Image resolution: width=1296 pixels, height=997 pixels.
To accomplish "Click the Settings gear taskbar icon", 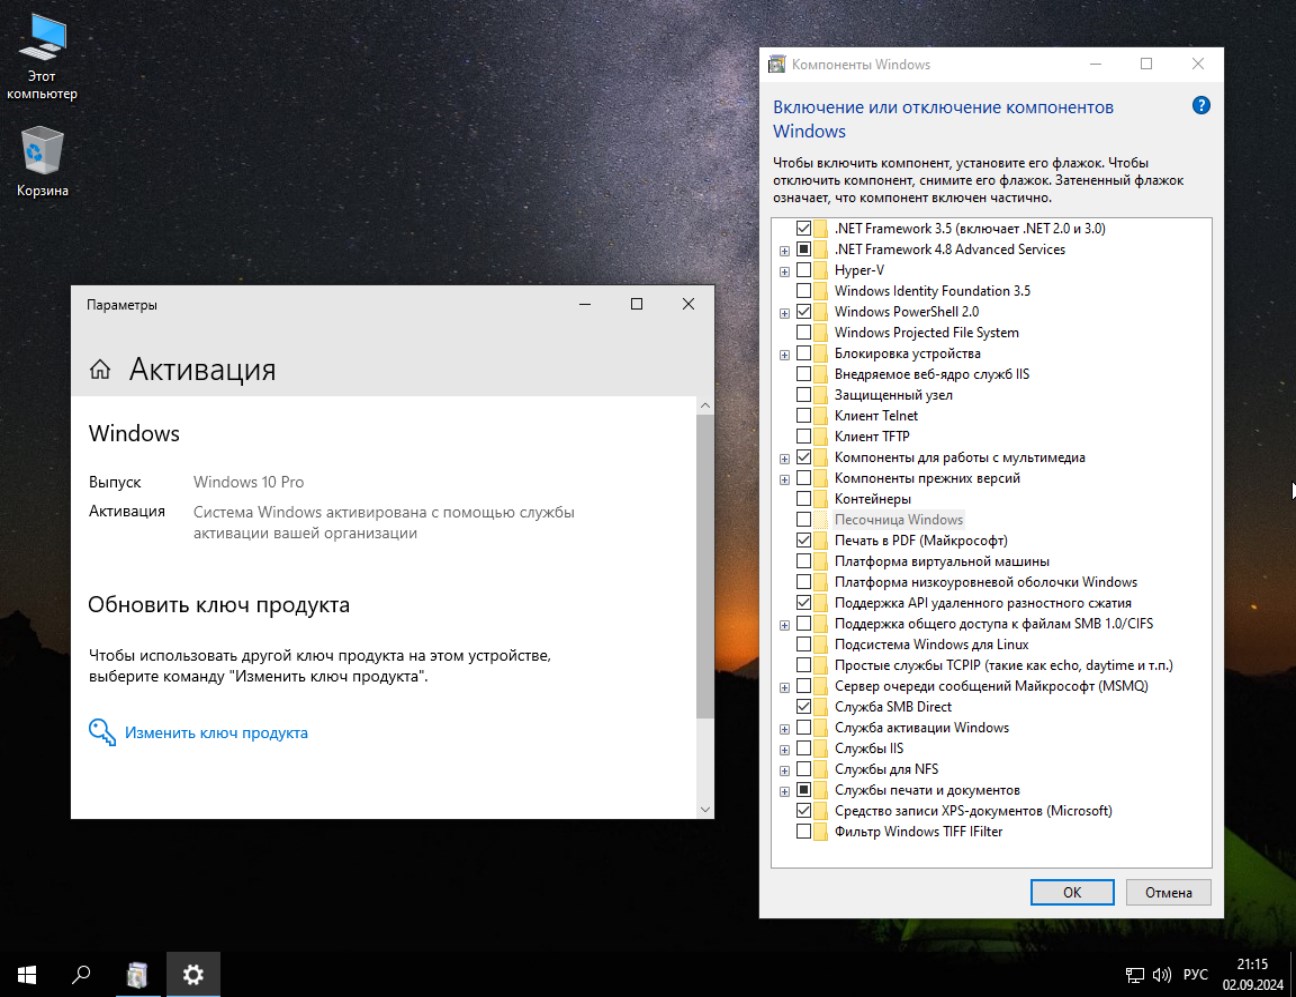I will 193,974.
